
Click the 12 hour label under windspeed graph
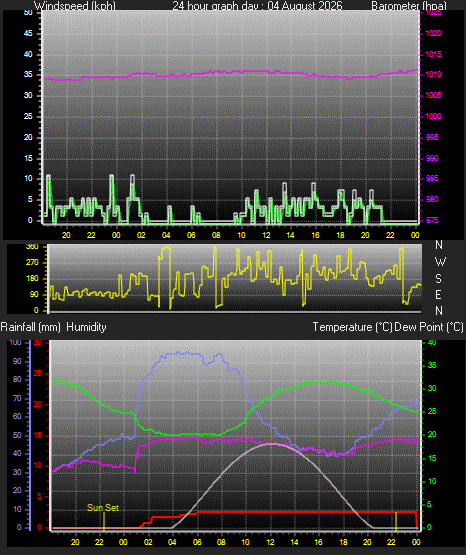click(x=266, y=235)
